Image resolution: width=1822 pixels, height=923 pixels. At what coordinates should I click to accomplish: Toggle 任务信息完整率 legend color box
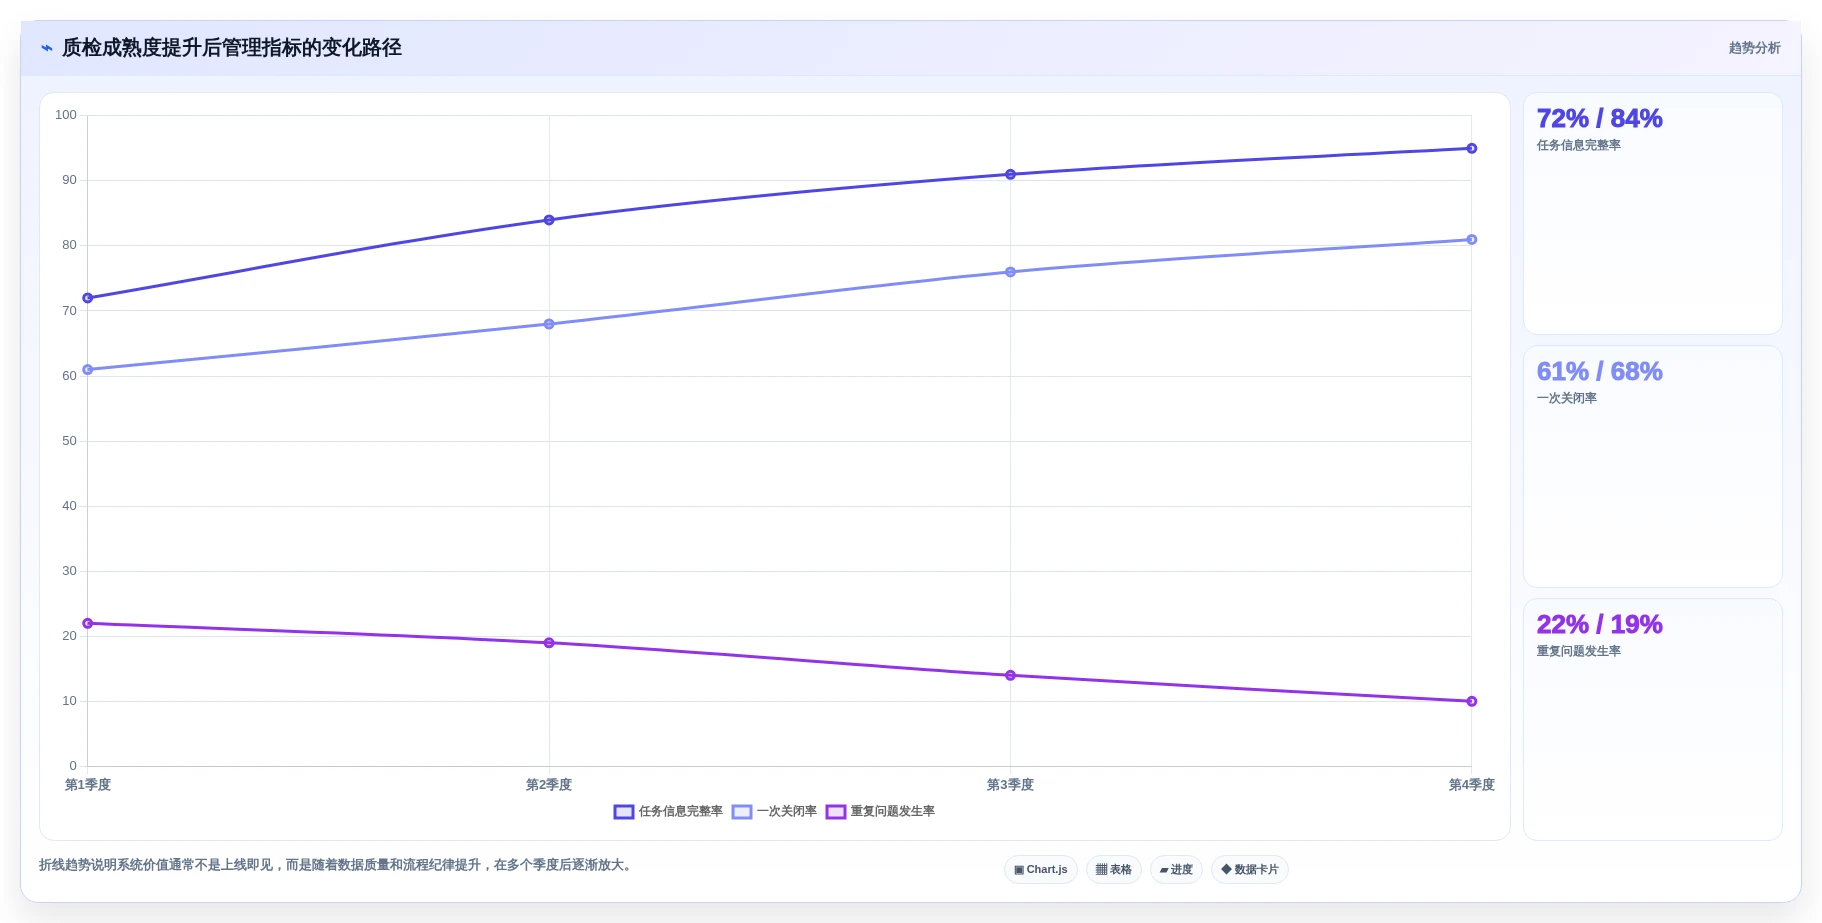(624, 812)
